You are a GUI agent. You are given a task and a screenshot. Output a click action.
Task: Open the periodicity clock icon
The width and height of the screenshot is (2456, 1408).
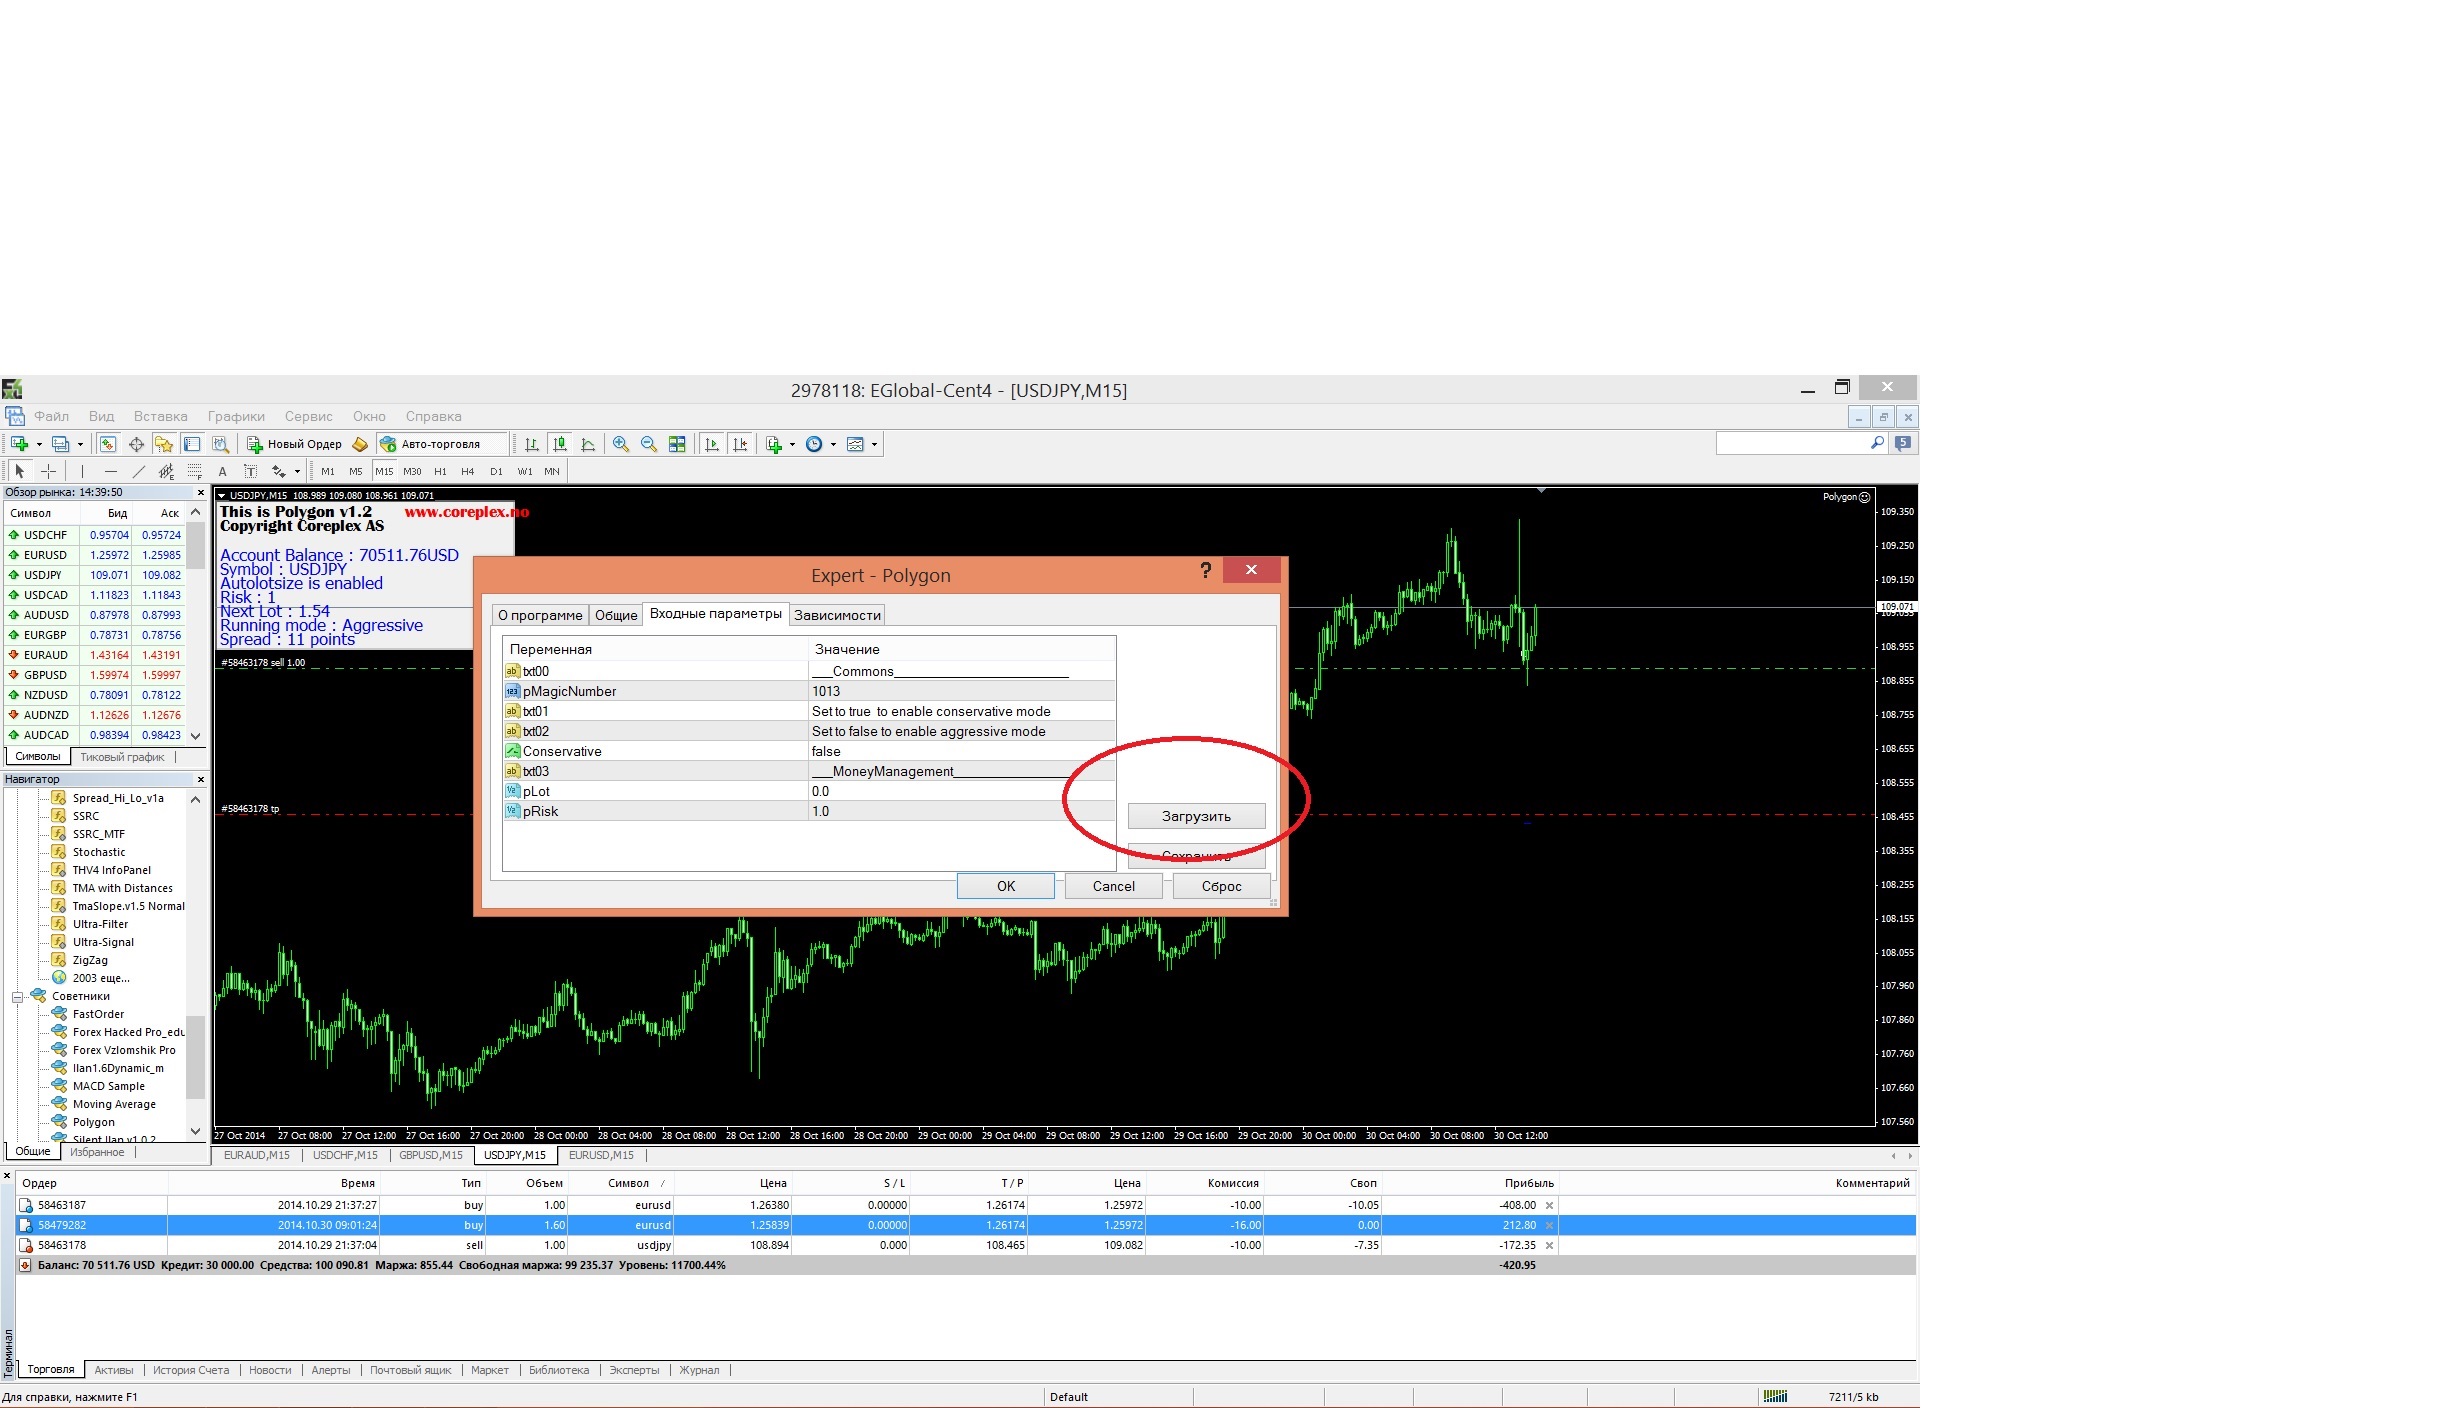coord(814,444)
